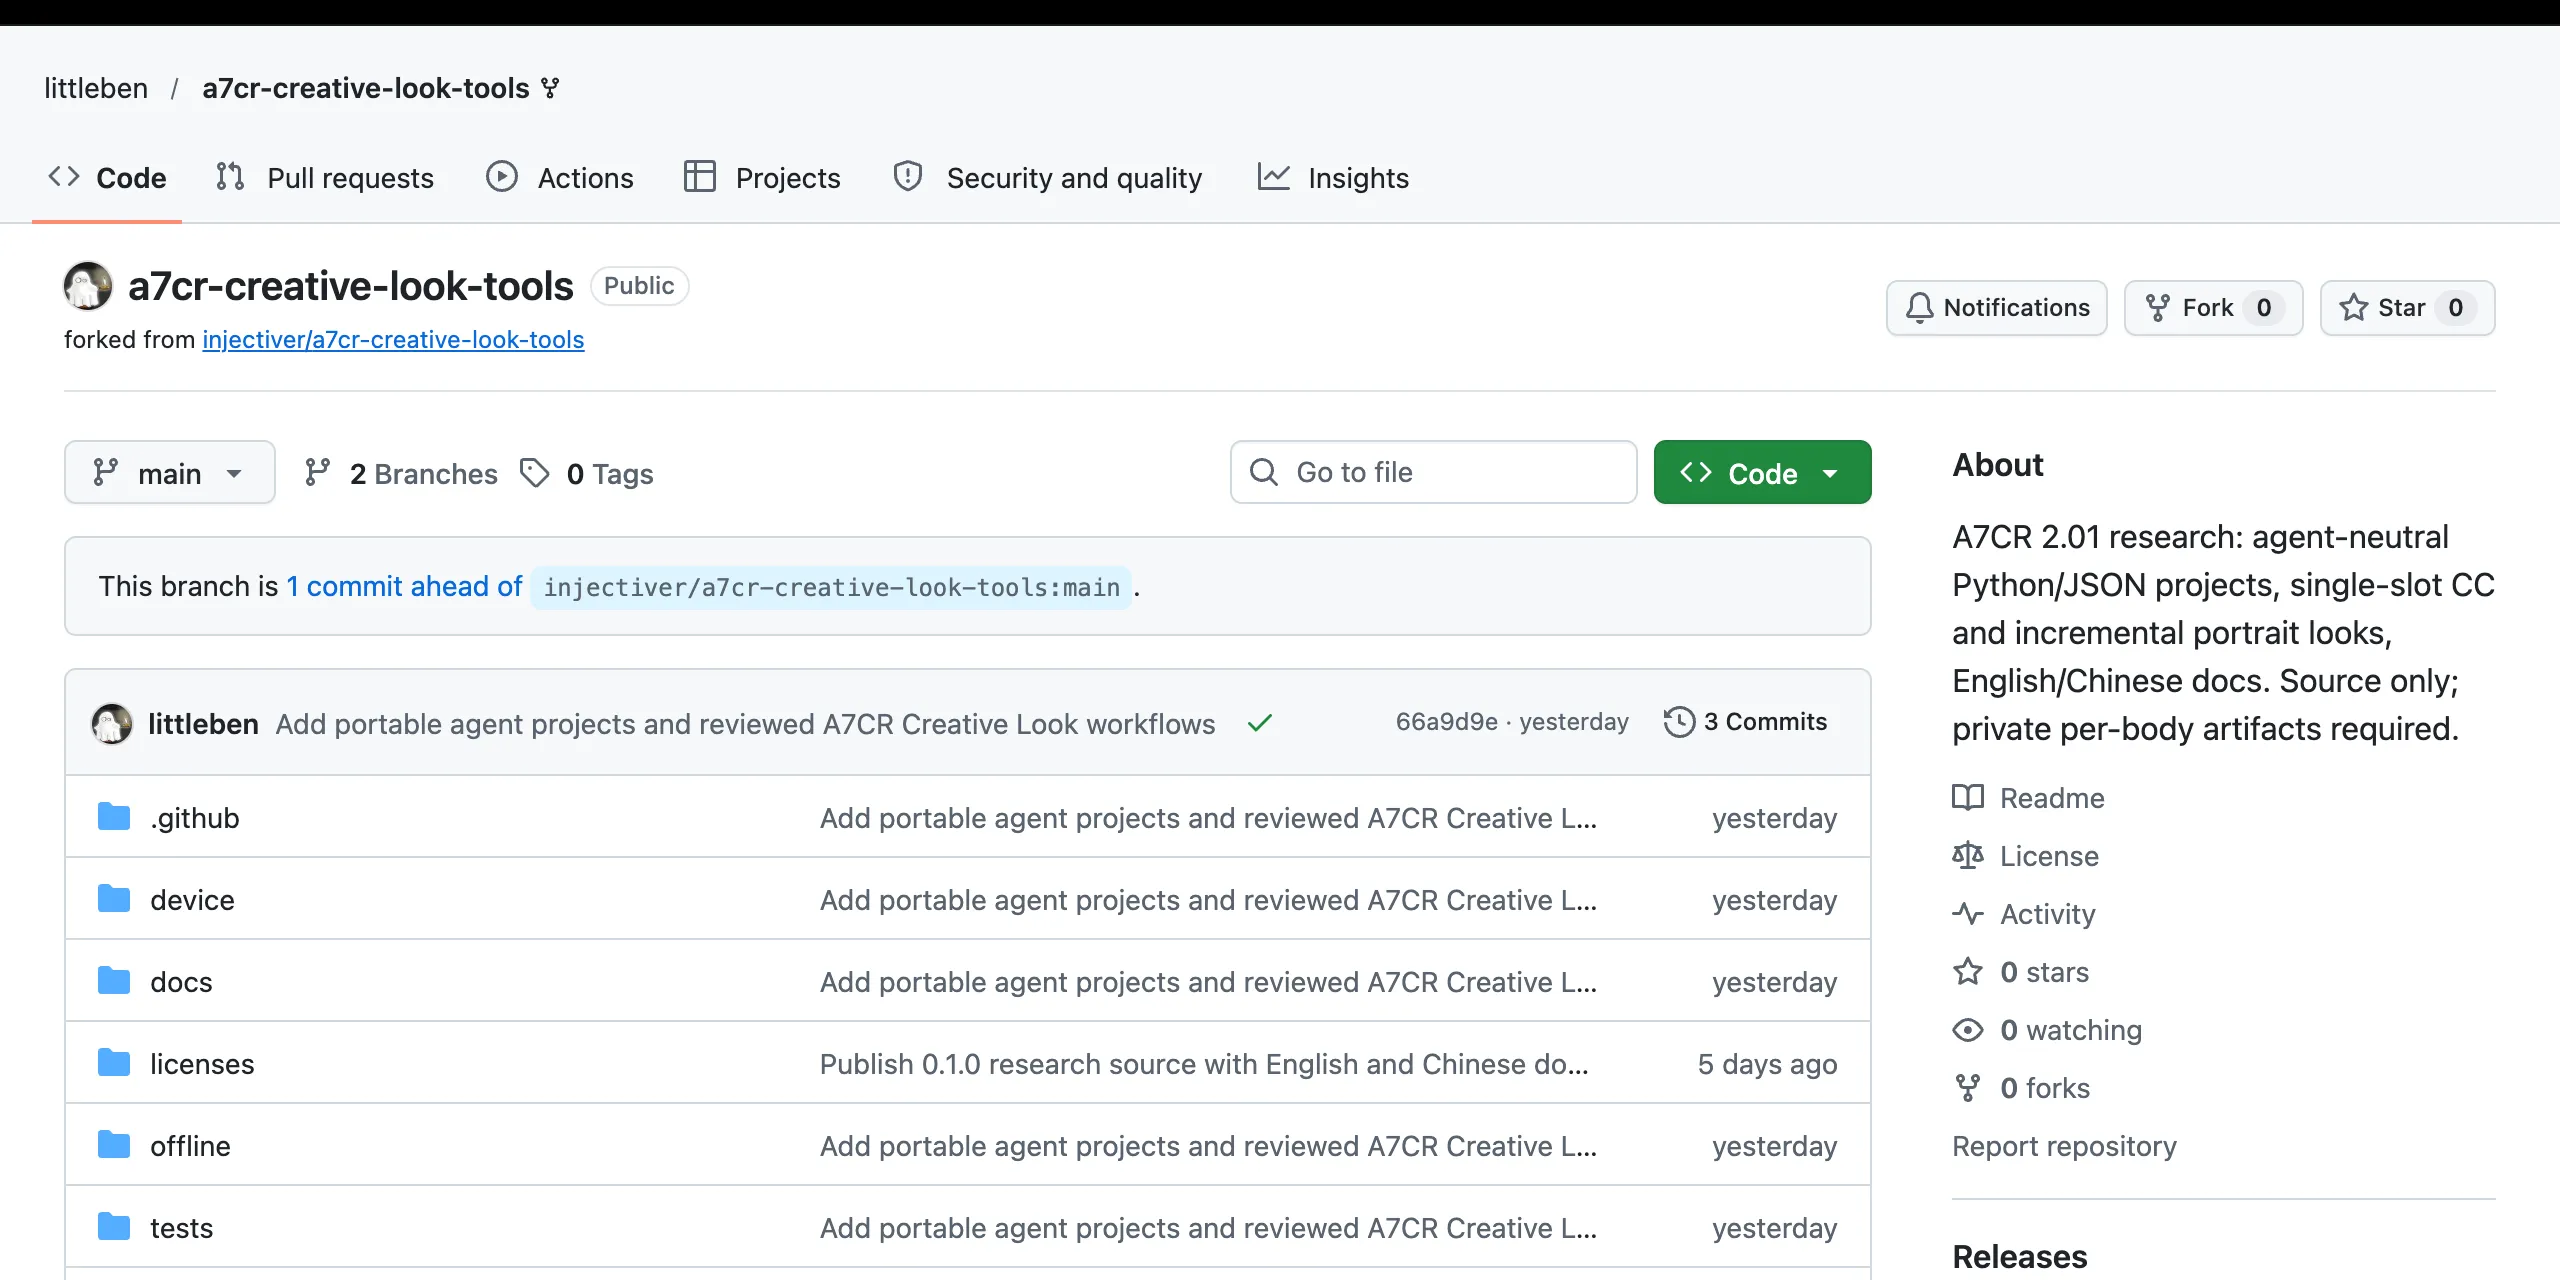Click the License scales icon
Viewport: 2560px width, 1280px height.
[1968, 856]
